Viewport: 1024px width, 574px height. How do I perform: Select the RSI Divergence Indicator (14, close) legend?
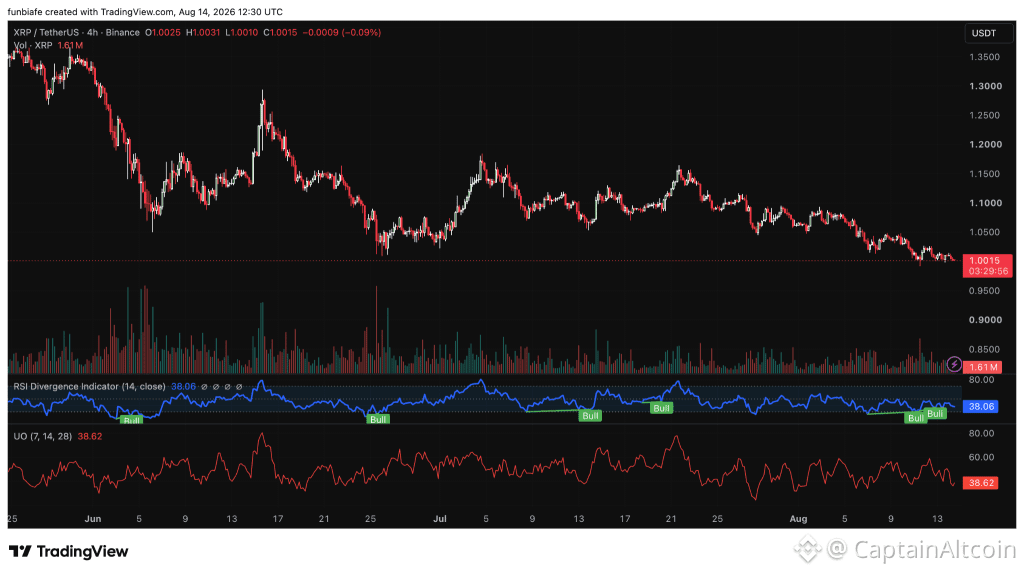click(x=89, y=387)
